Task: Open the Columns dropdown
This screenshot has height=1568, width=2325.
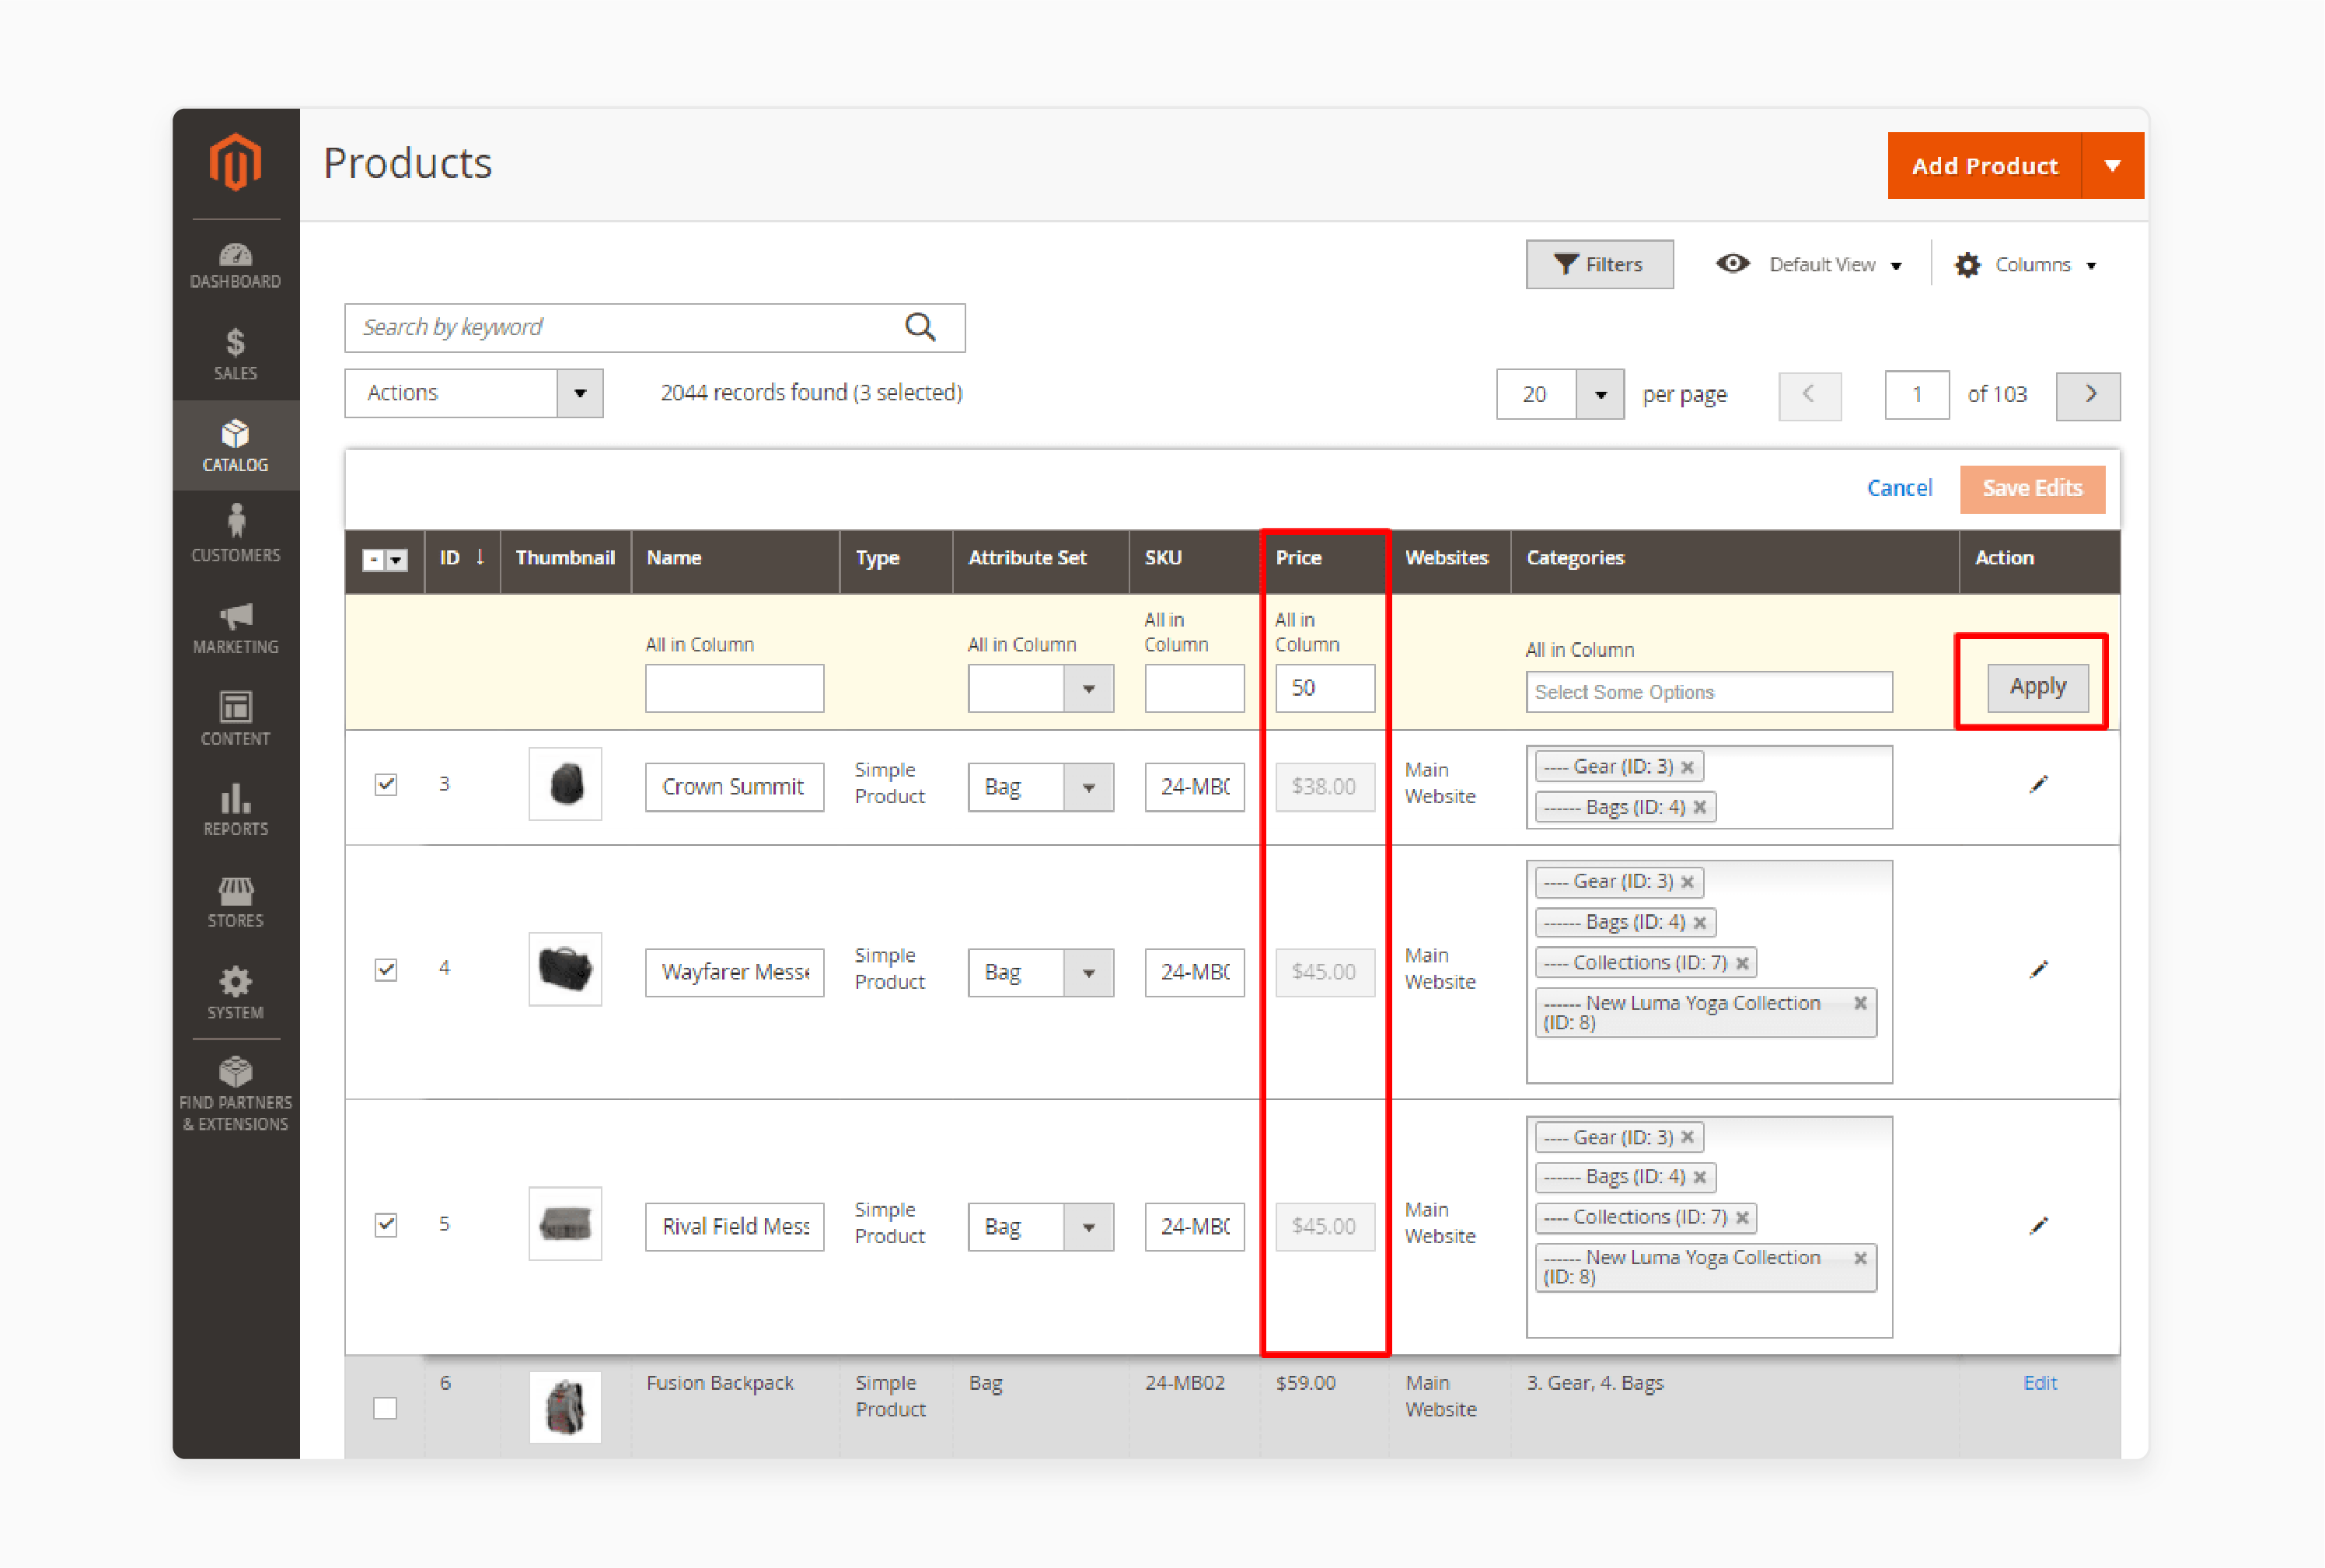Action: [2027, 265]
